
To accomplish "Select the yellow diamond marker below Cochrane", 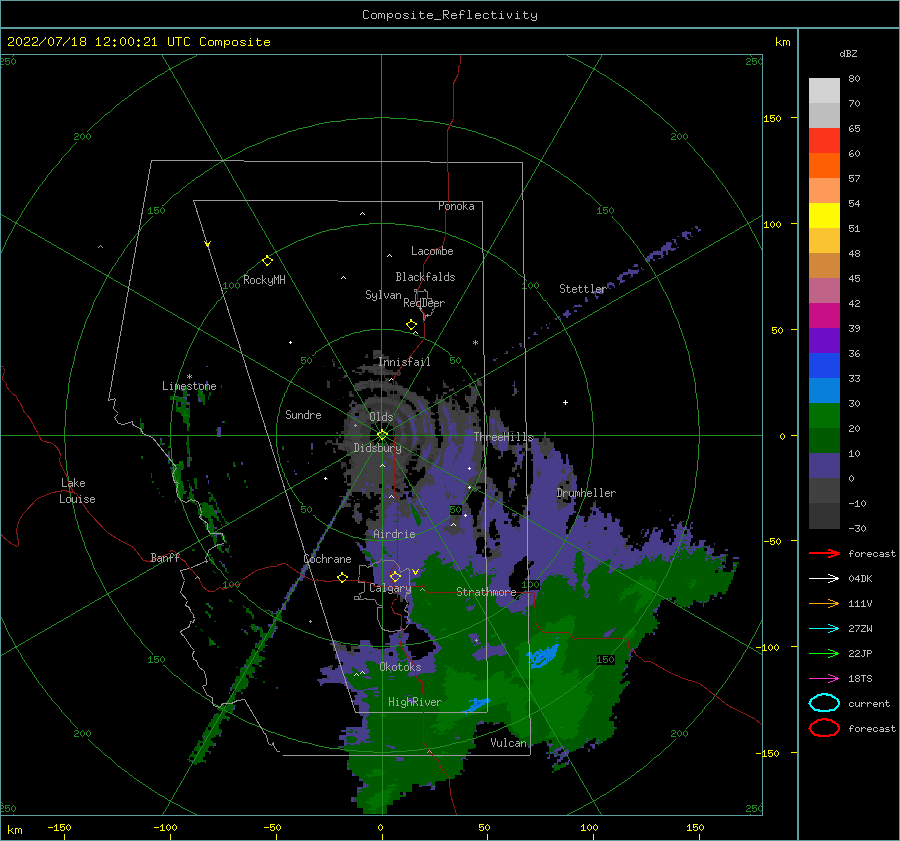I will click(343, 578).
